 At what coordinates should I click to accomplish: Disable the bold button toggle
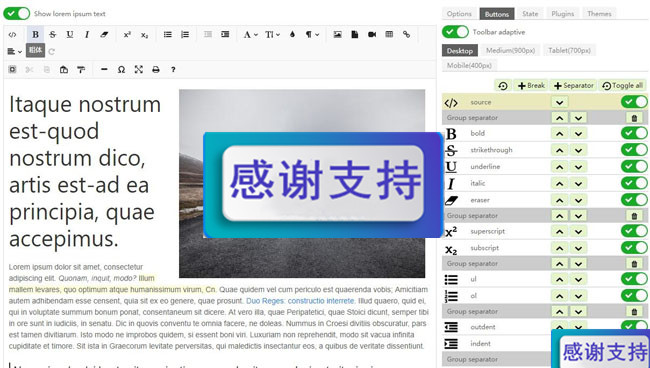click(634, 133)
